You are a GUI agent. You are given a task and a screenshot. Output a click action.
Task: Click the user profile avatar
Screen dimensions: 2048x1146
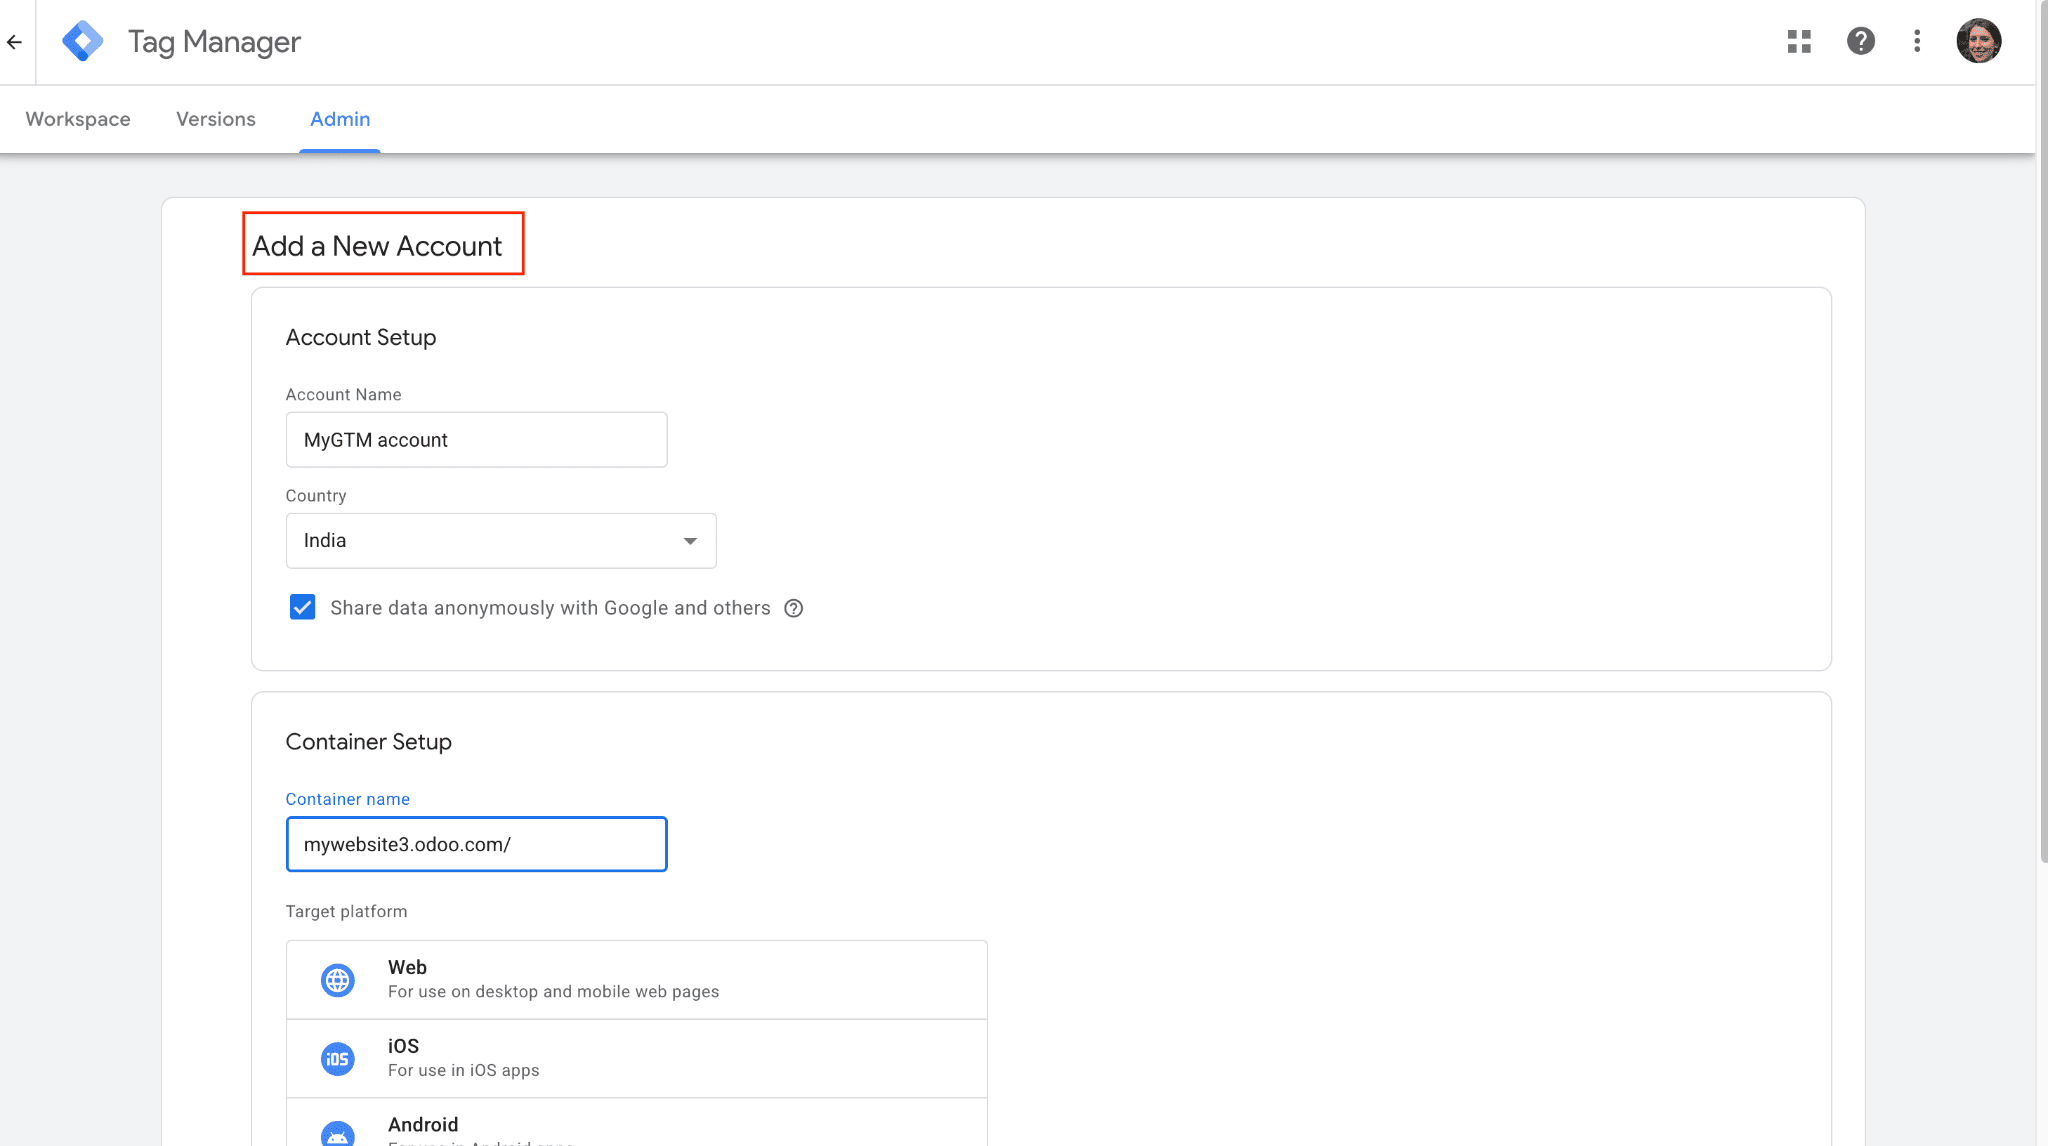(1978, 42)
